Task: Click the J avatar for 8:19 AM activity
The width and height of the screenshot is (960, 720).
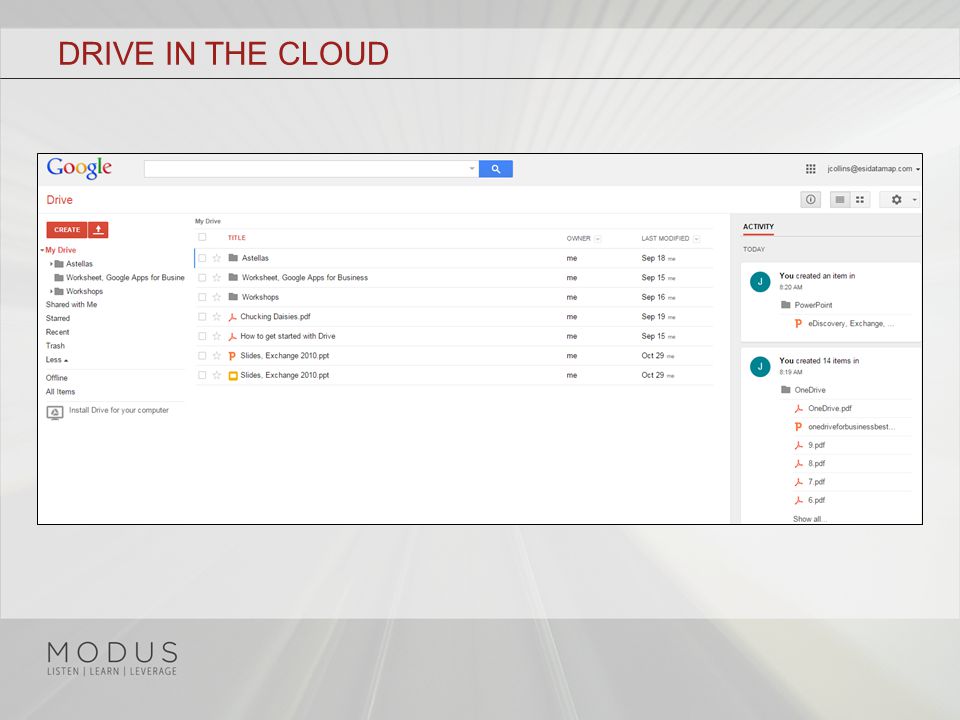Action: point(760,367)
